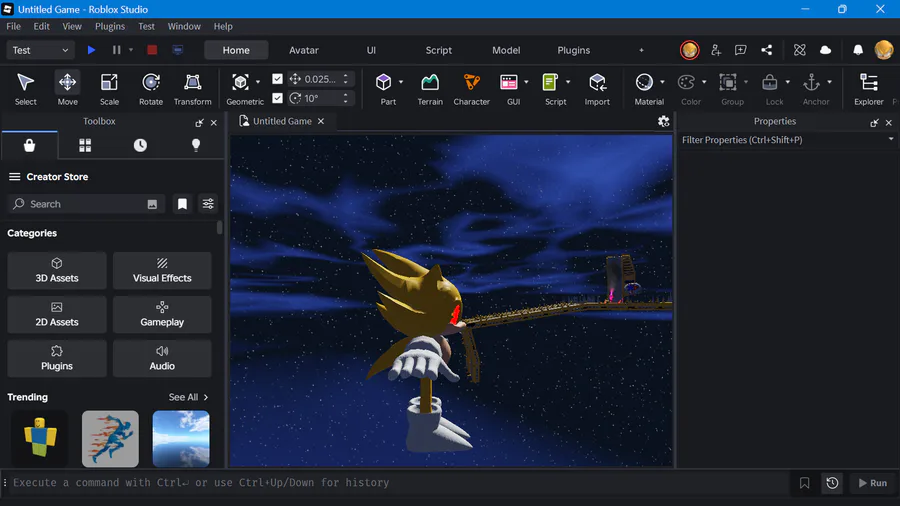Open command history clock icon

coord(832,483)
